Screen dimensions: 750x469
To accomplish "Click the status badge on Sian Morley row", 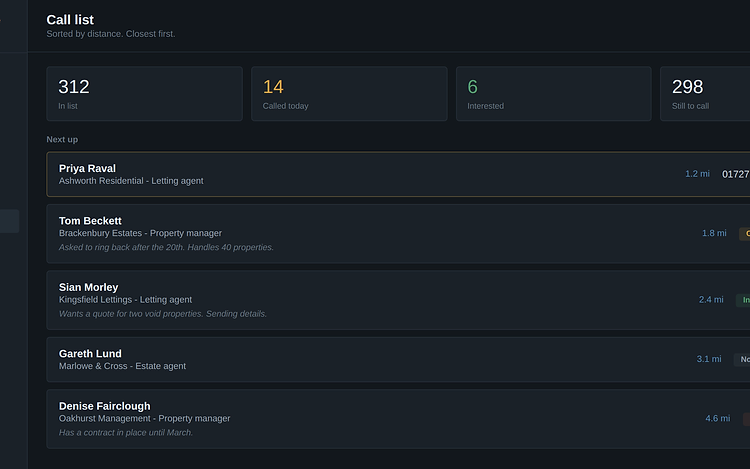I will 743,300.
